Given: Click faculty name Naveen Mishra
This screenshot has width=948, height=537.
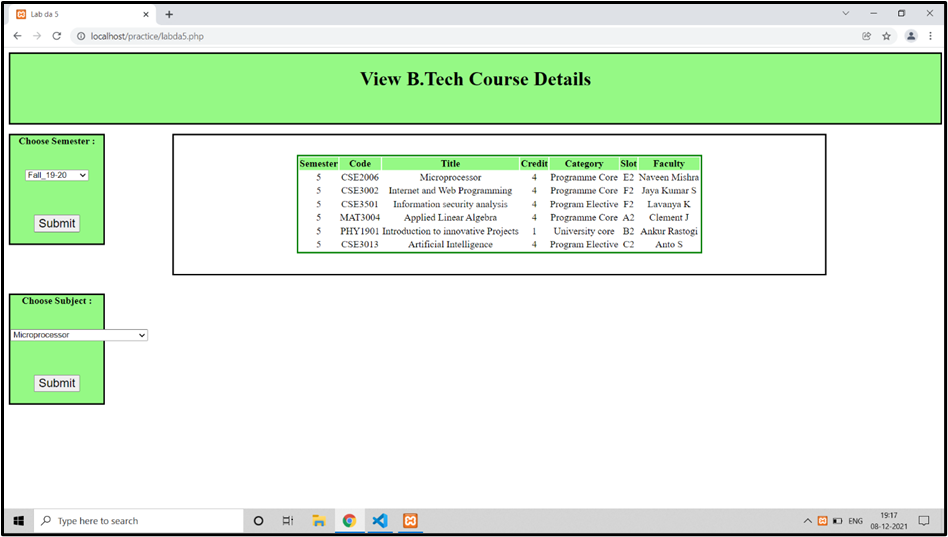Looking at the screenshot, I should pyautogui.click(x=669, y=178).
